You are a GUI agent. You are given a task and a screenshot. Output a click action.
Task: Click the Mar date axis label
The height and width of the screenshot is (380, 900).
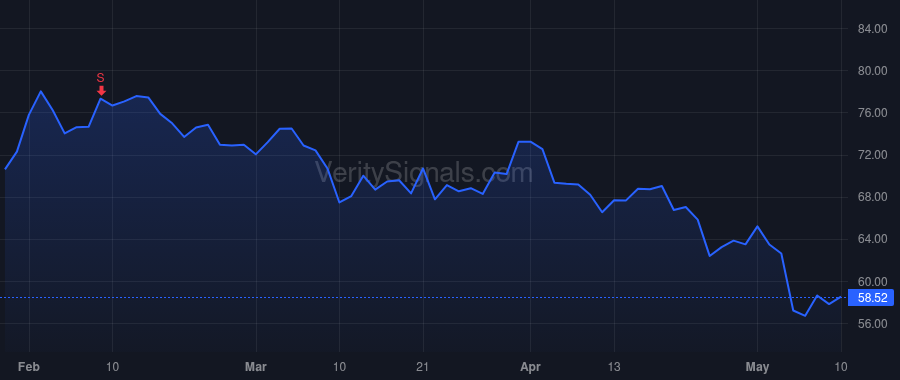point(255,366)
